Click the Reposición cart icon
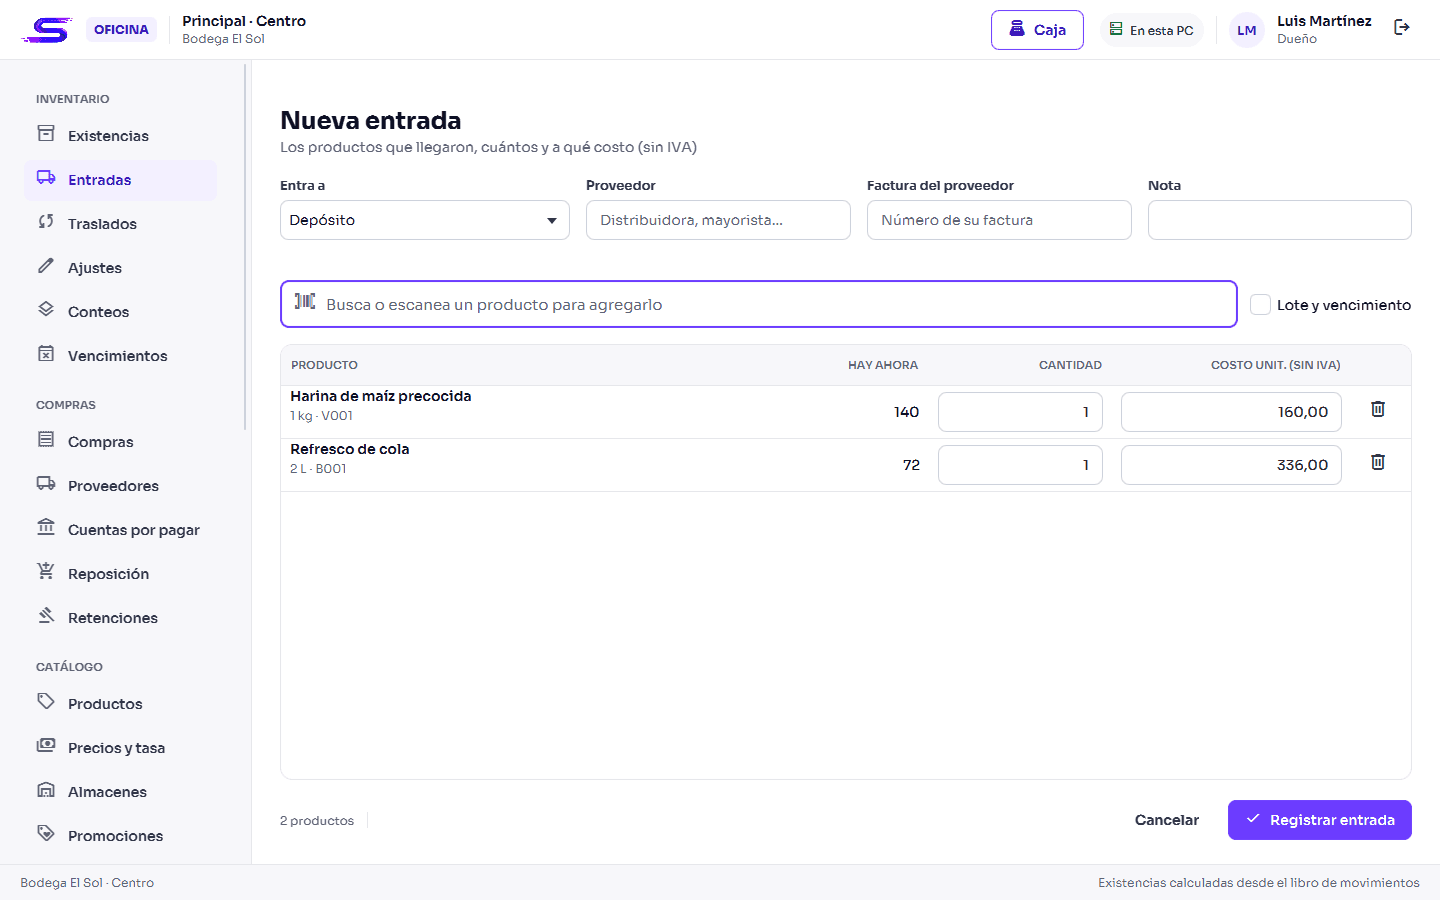This screenshot has width=1440, height=900. click(46, 572)
